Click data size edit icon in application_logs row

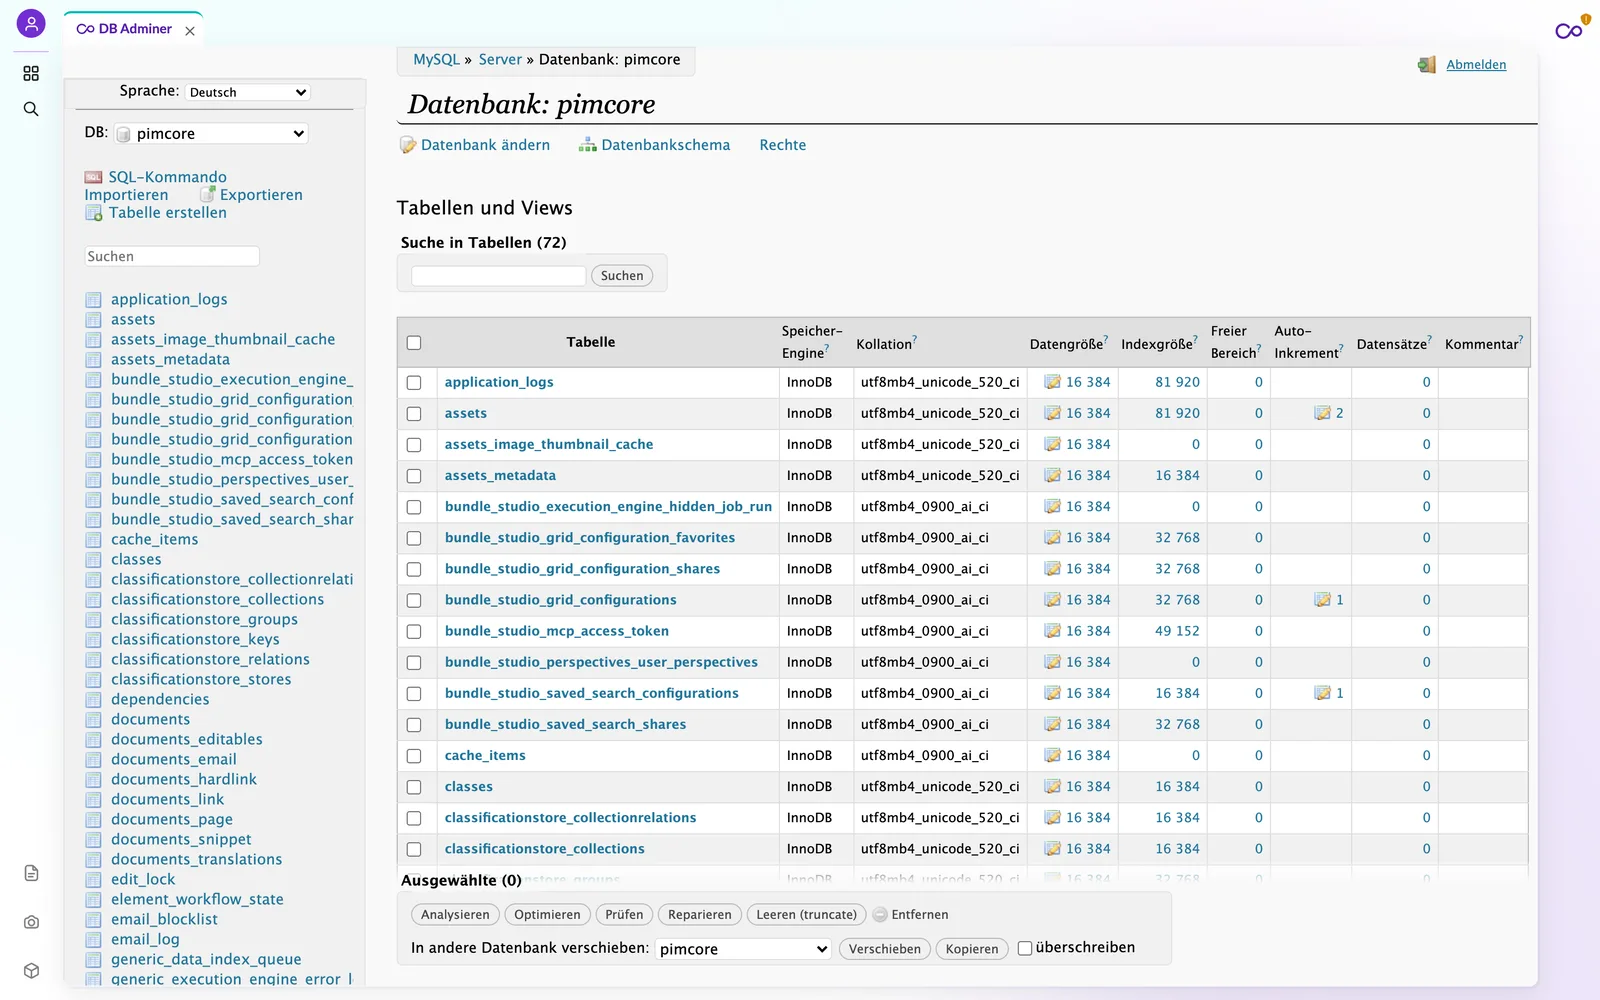tap(1052, 382)
